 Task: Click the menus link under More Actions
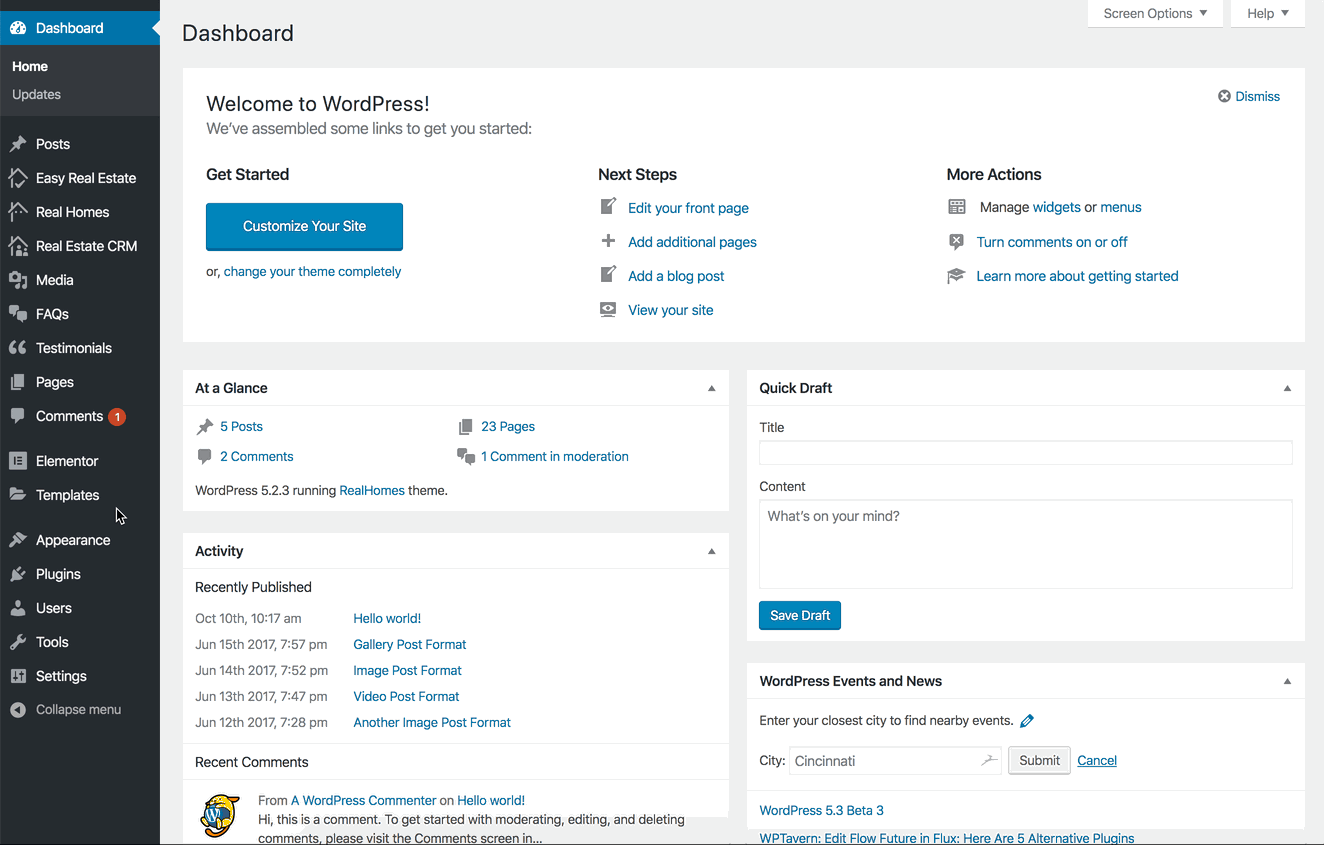click(1121, 207)
